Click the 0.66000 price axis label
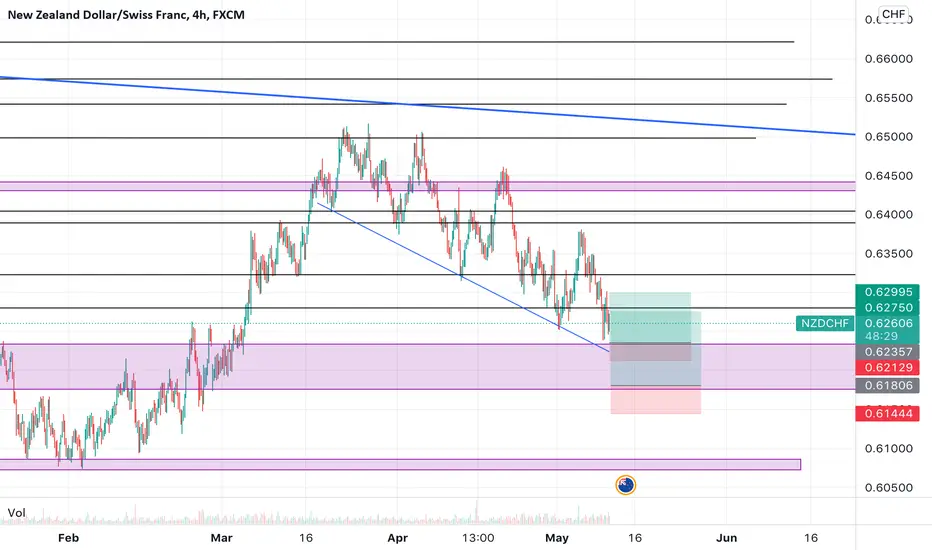Screen dimensions: 932x550 (x=888, y=59)
